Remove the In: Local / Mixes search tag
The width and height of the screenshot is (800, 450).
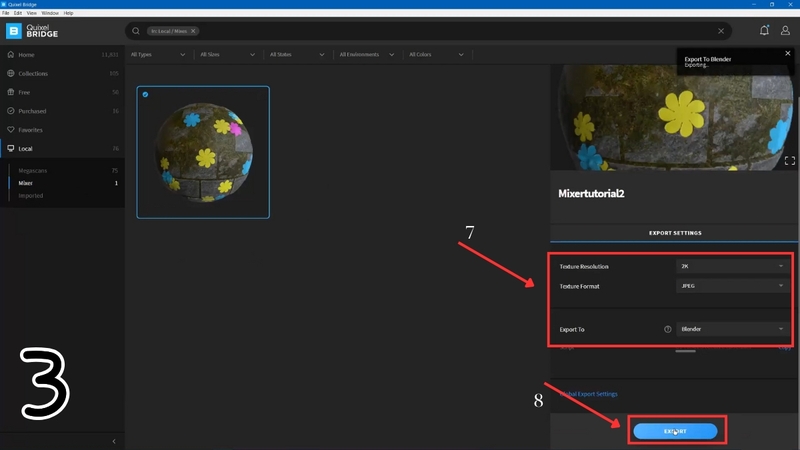pos(193,31)
